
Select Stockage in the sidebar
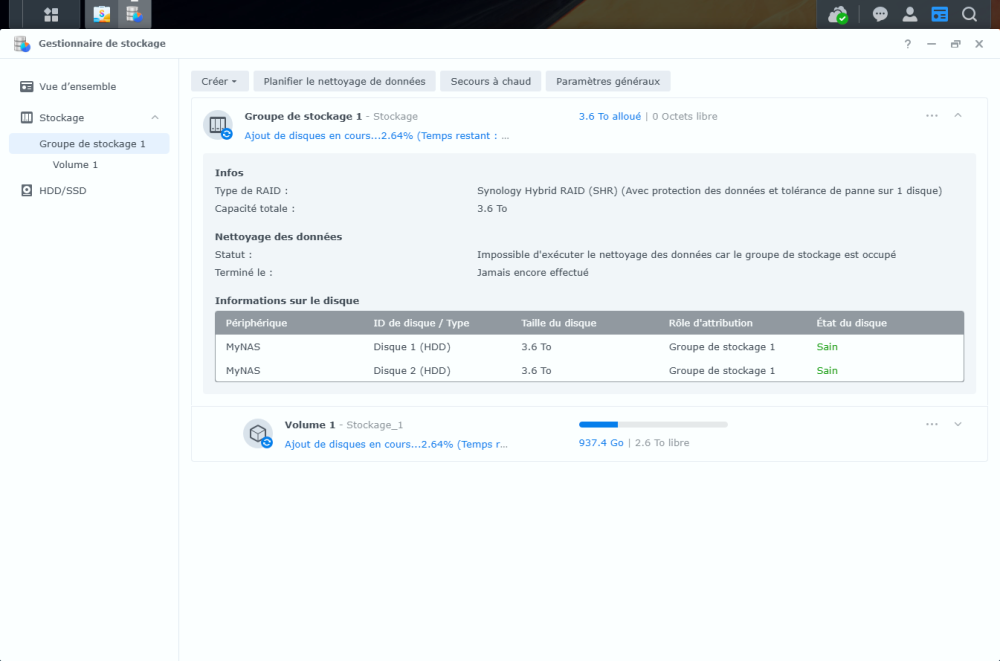pyautogui.click(x=61, y=117)
